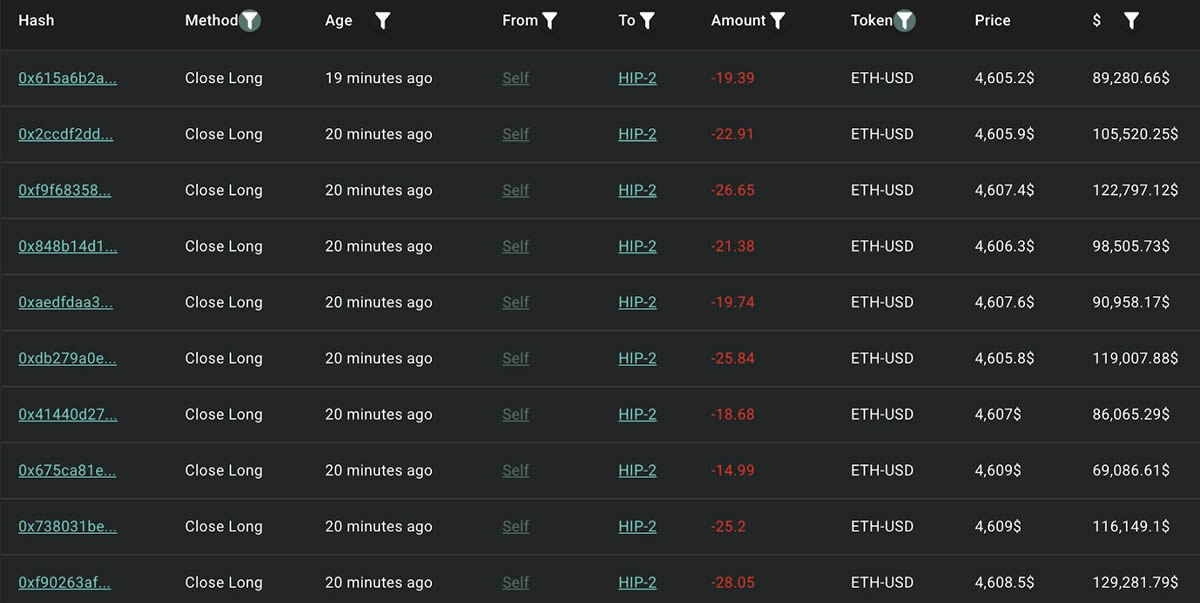
Task: Select the amount -19.39
Action: coord(733,78)
